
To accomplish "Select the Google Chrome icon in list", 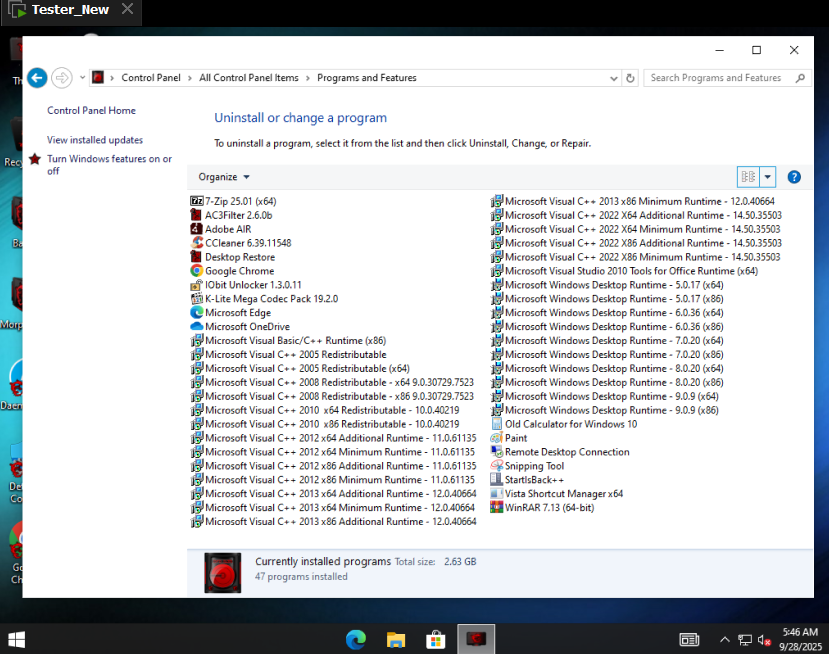I will pos(197,271).
